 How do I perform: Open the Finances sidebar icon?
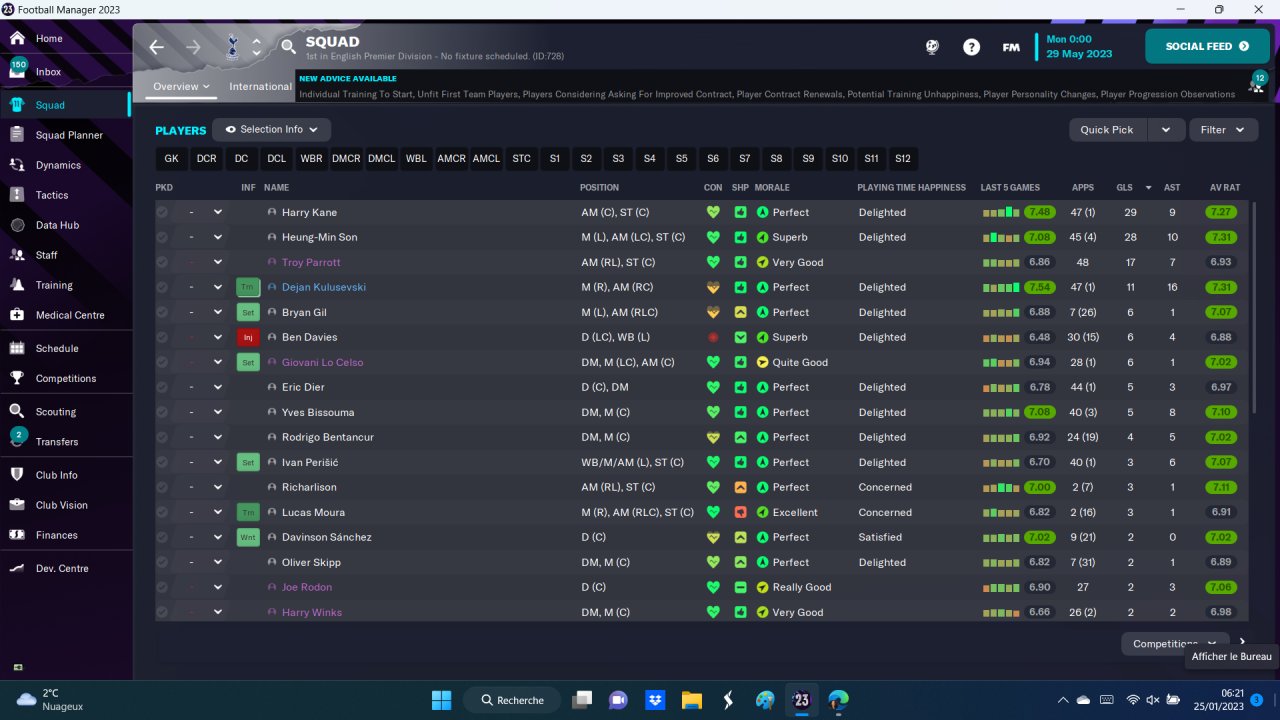click(17, 535)
